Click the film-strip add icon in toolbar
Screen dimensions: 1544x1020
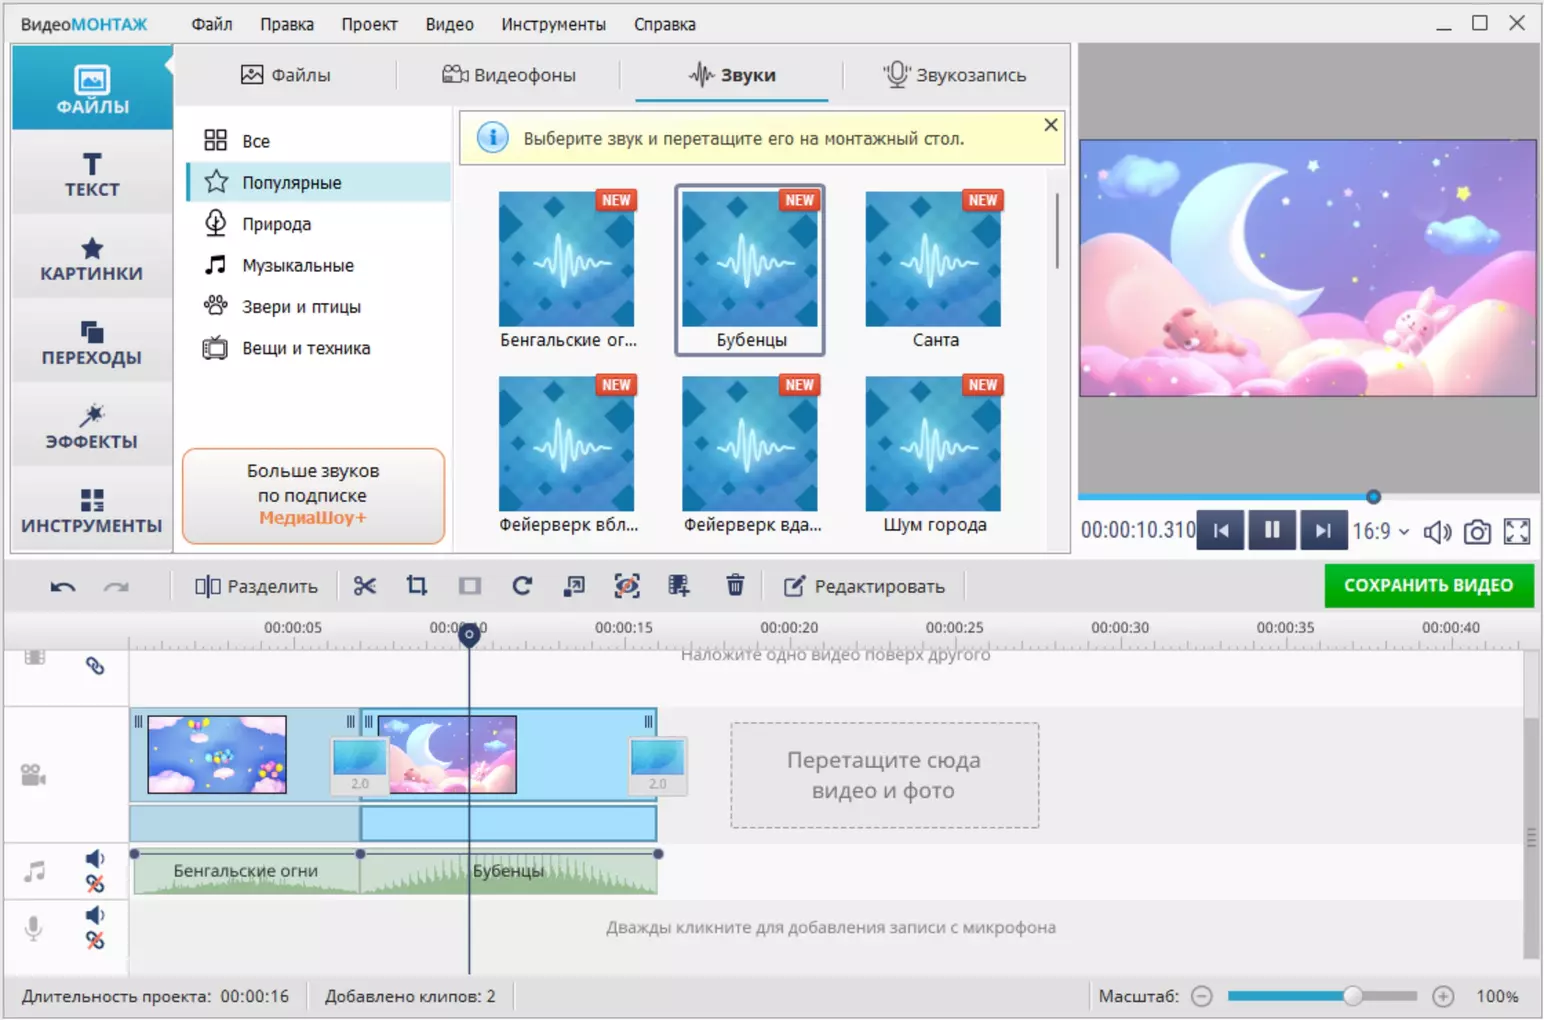(x=679, y=586)
